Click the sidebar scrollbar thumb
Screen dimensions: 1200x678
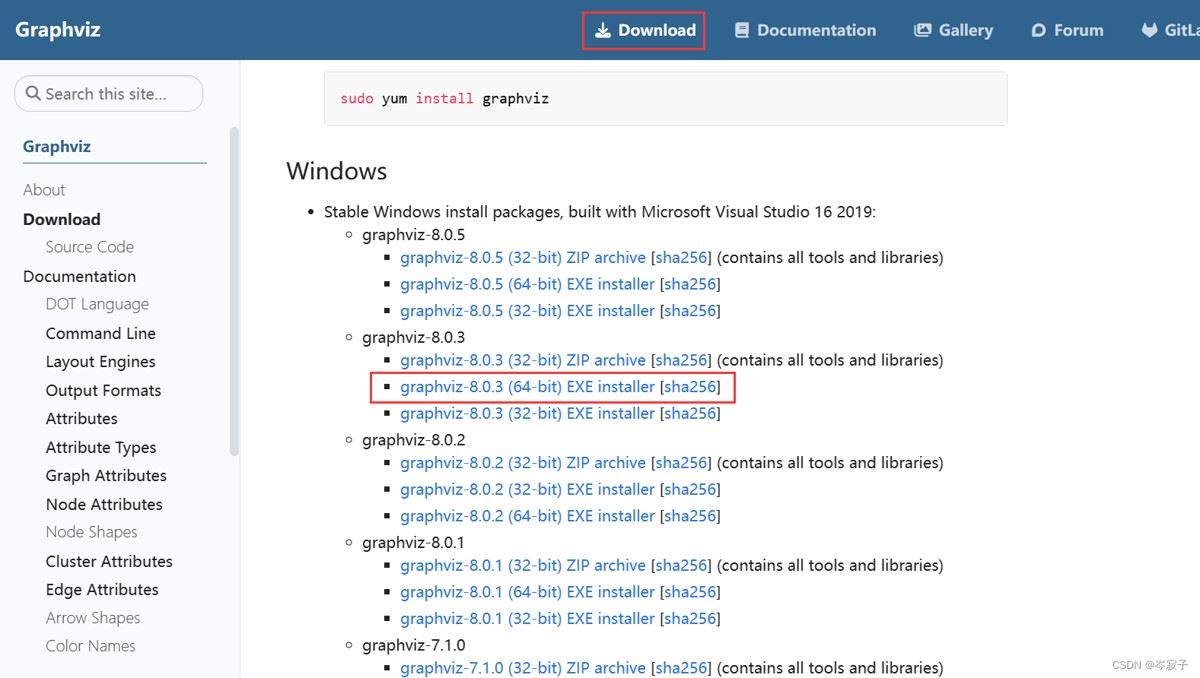234,290
